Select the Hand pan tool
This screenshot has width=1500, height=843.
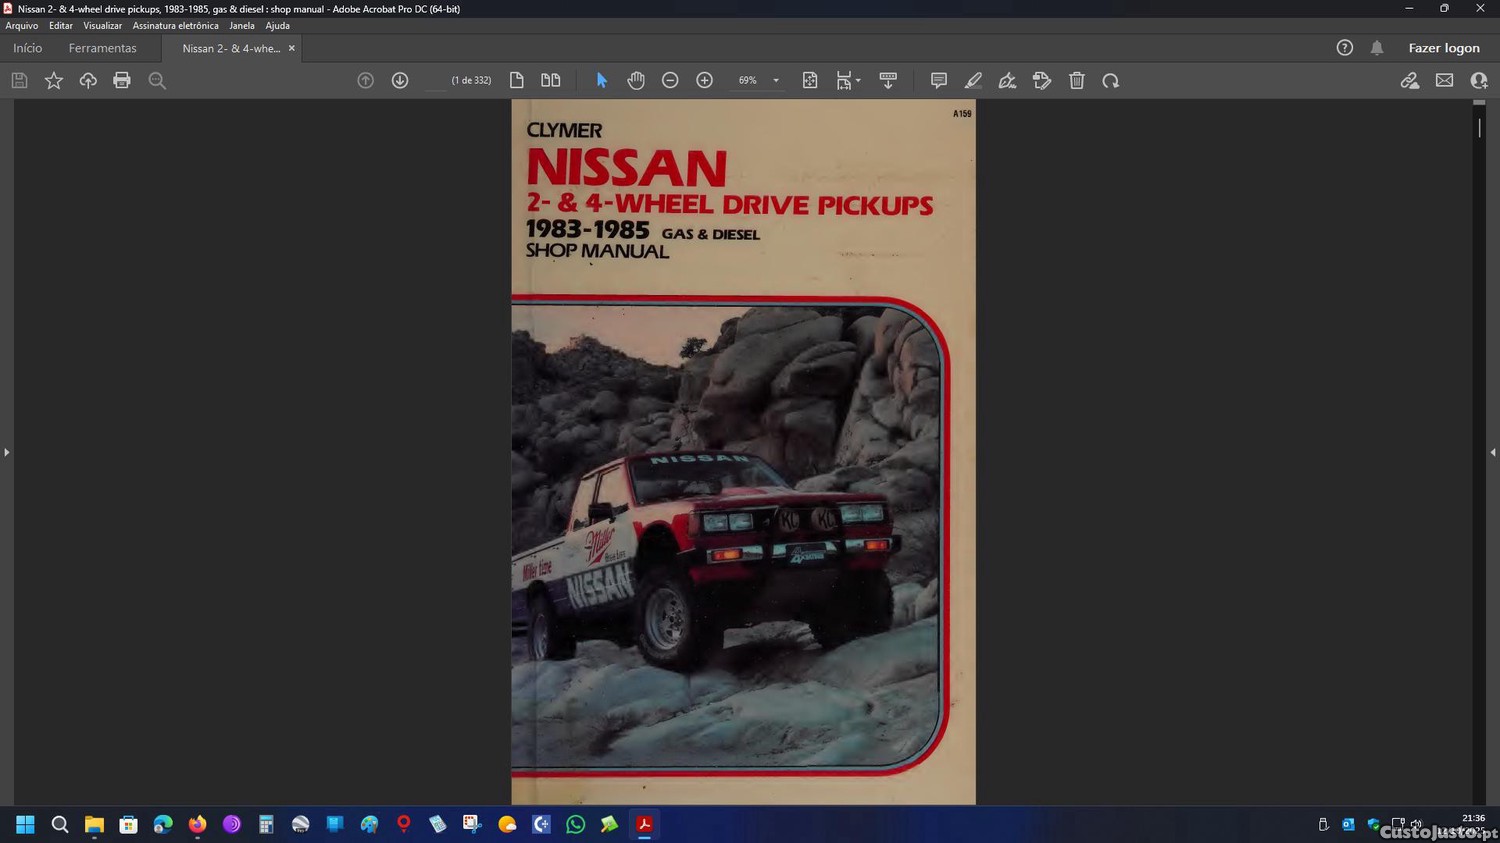(x=636, y=80)
